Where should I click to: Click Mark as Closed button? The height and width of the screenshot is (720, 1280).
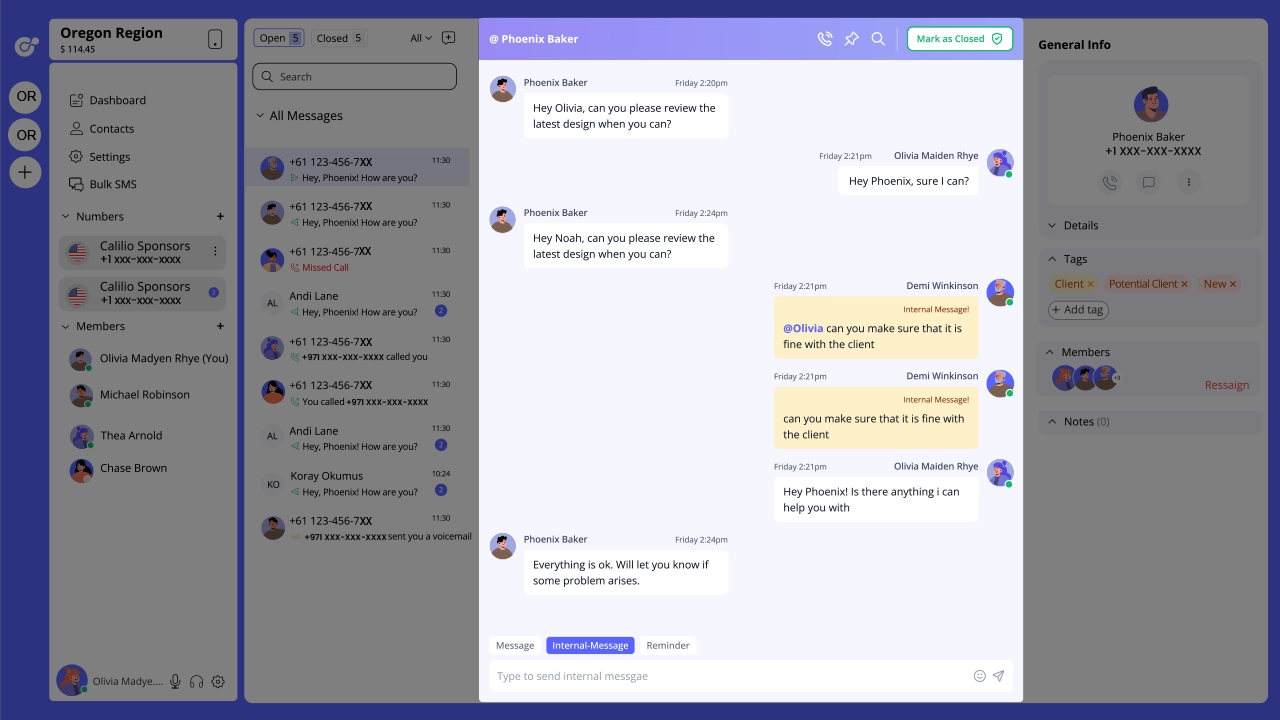959,39
